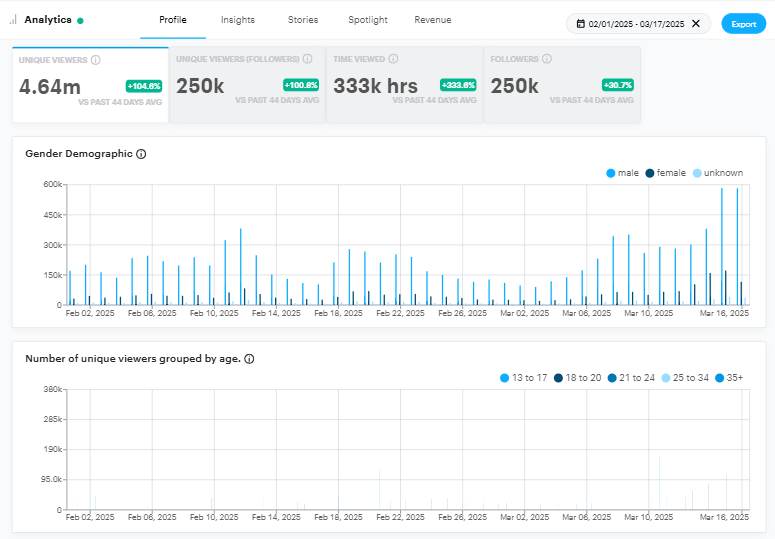Open info icon for Unique Viewers (Followers)

(307, 59)
